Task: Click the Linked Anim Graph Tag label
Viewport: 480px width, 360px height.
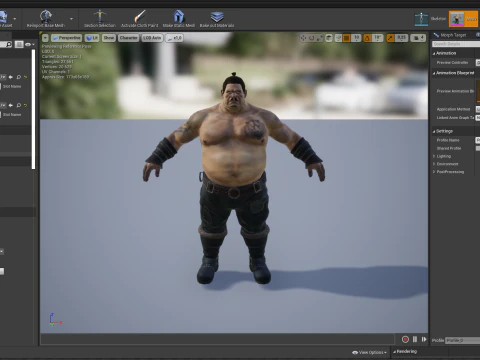Action: [455, 118]
